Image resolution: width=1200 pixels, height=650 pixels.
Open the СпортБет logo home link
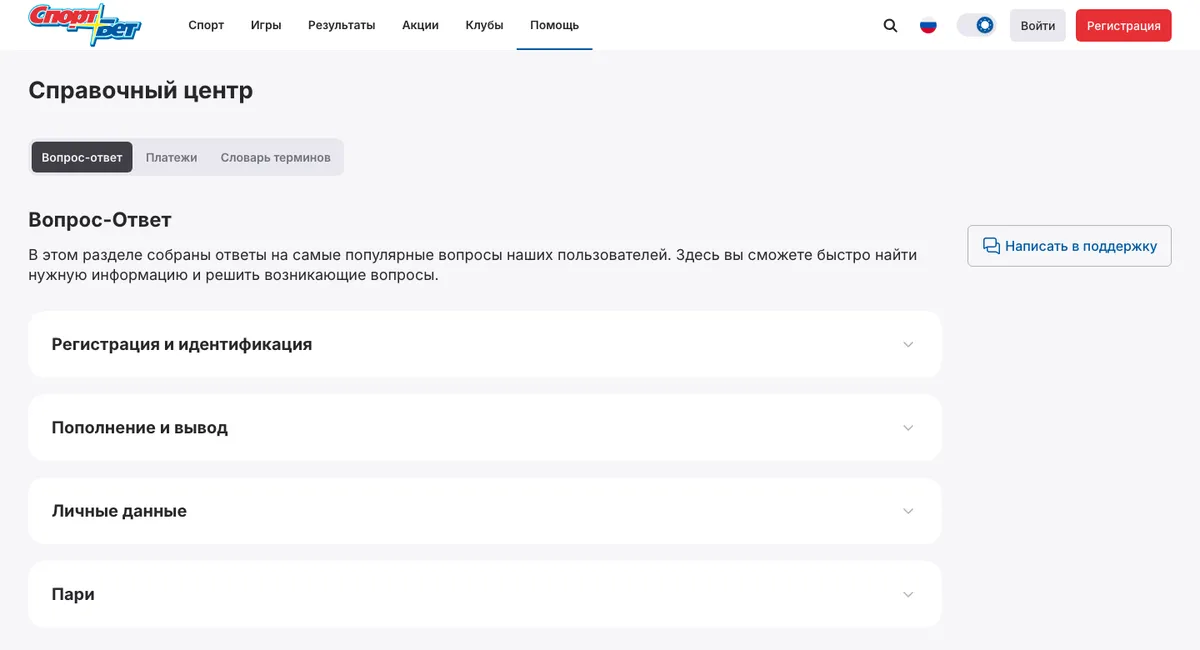coord(85,25)
